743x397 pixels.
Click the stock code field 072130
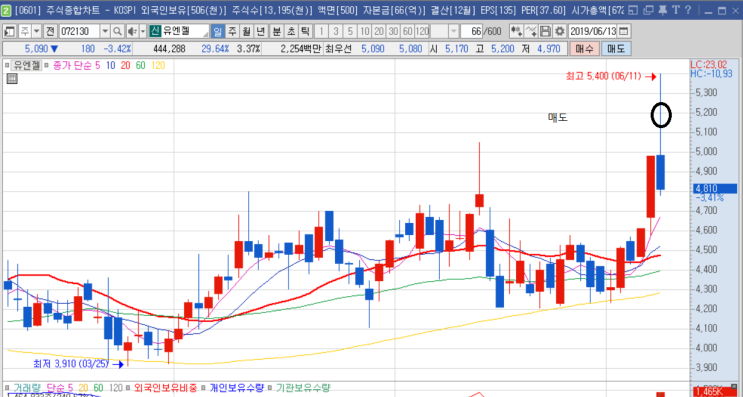click(x=79, y=31)
